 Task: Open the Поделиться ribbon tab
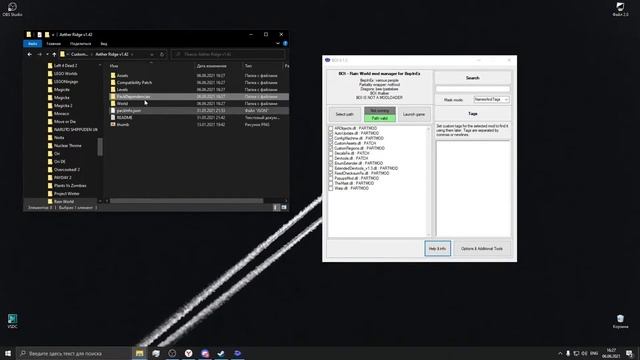[80, 44]
